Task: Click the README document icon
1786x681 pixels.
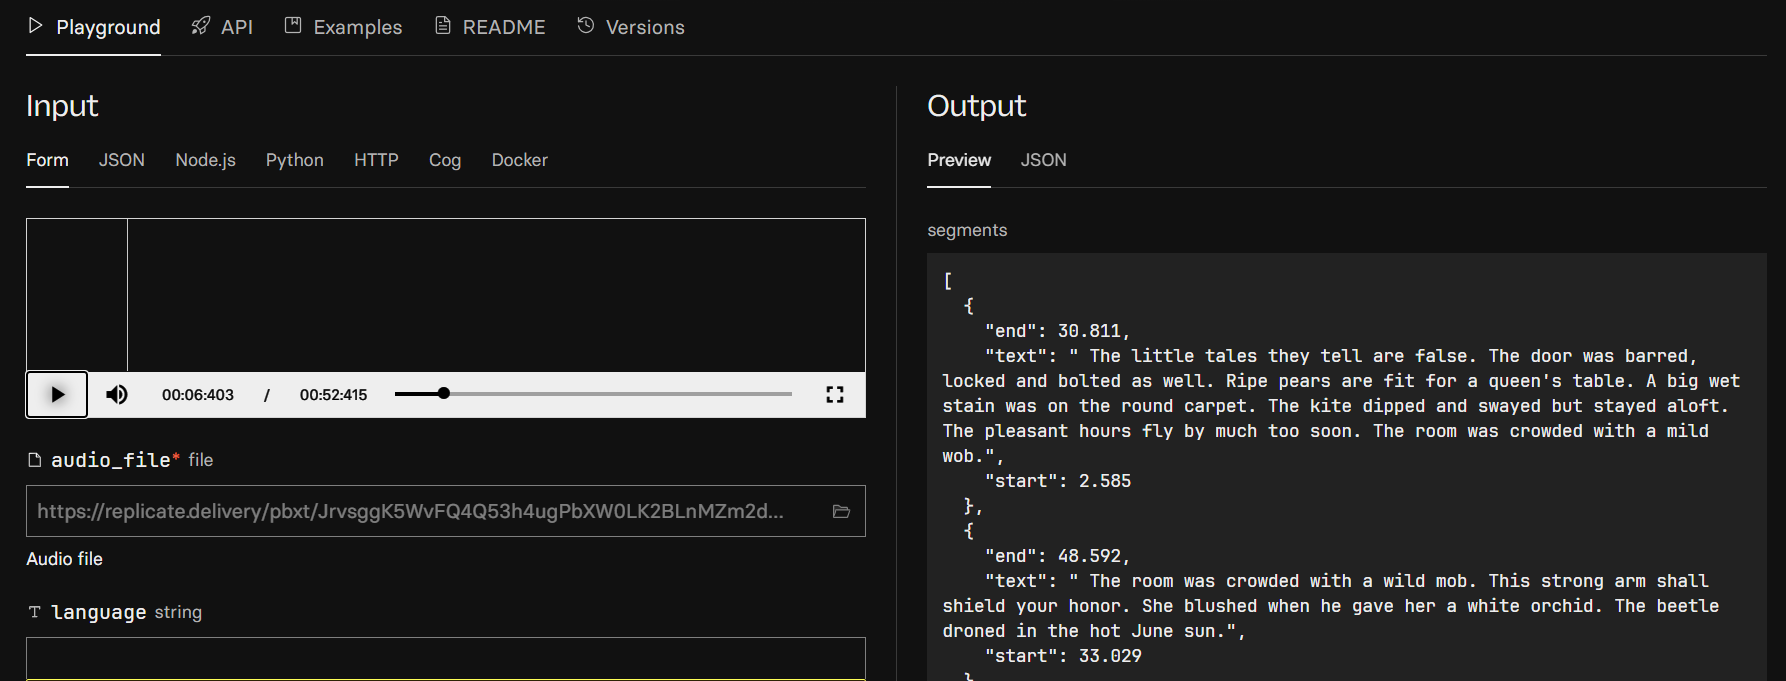Action: coord(443,25)
